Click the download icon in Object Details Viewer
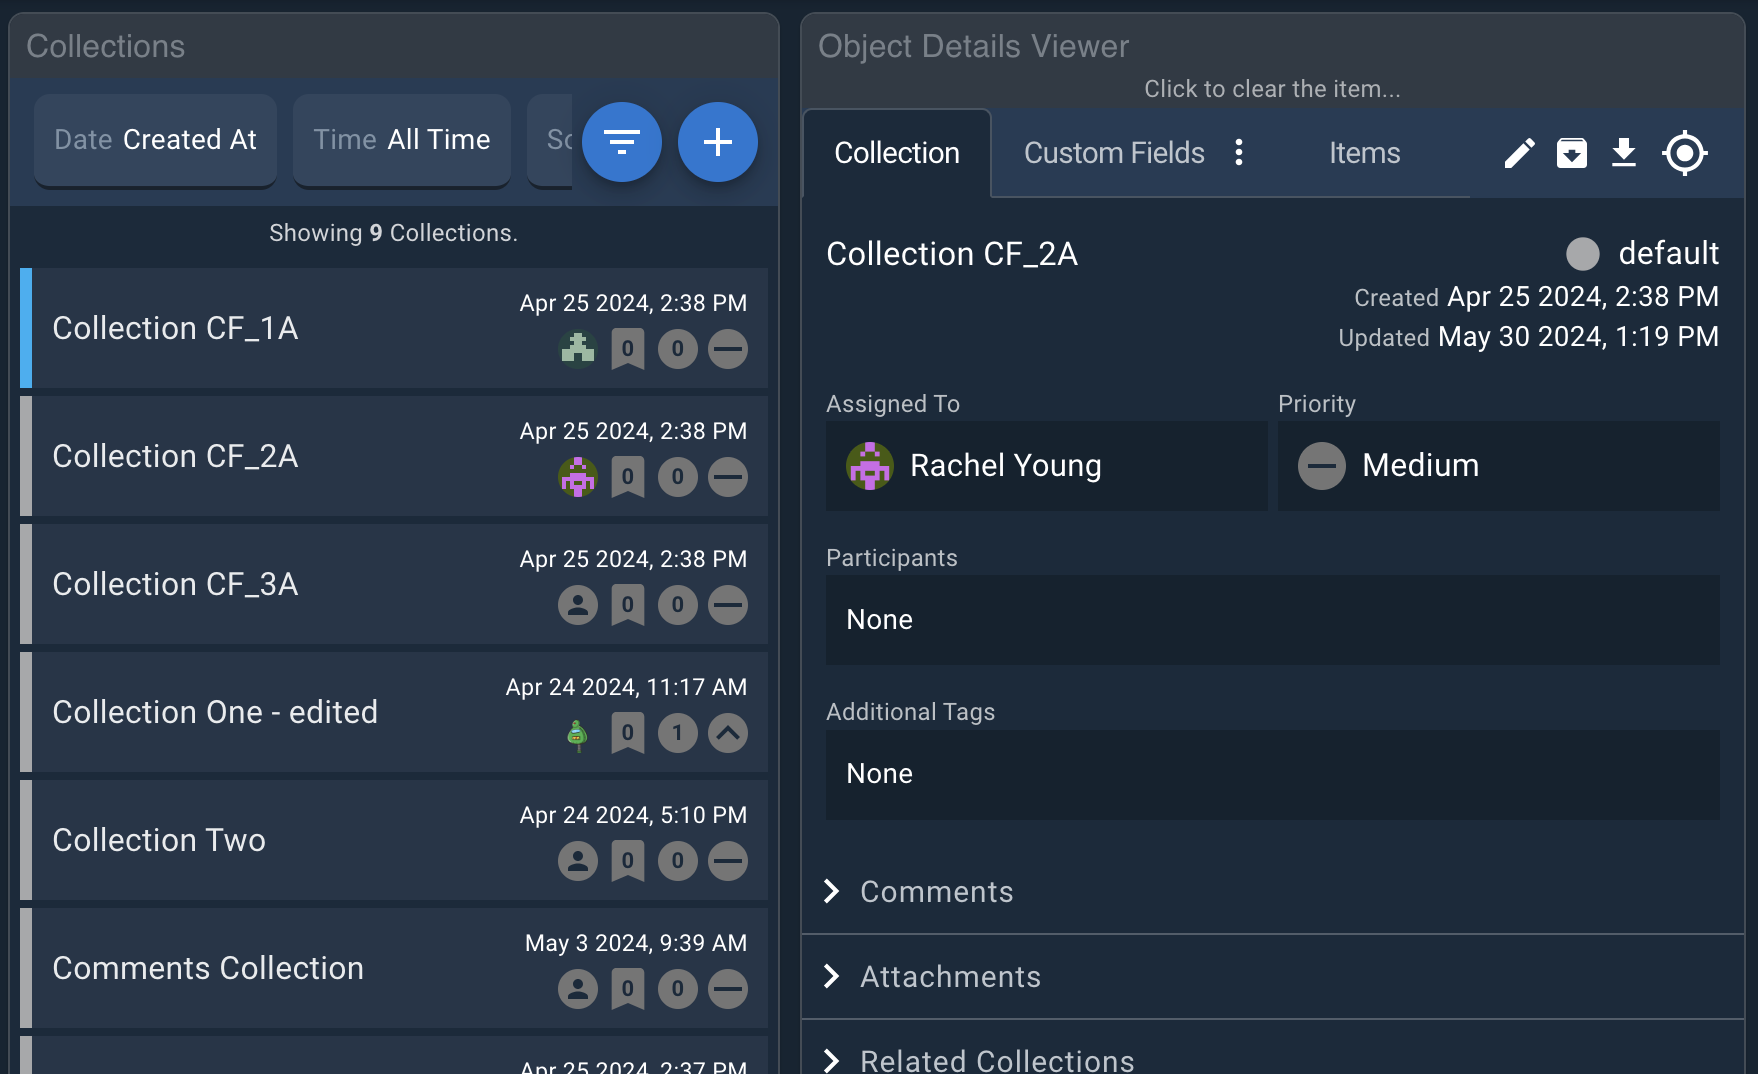 click(x=1623, y=153)
